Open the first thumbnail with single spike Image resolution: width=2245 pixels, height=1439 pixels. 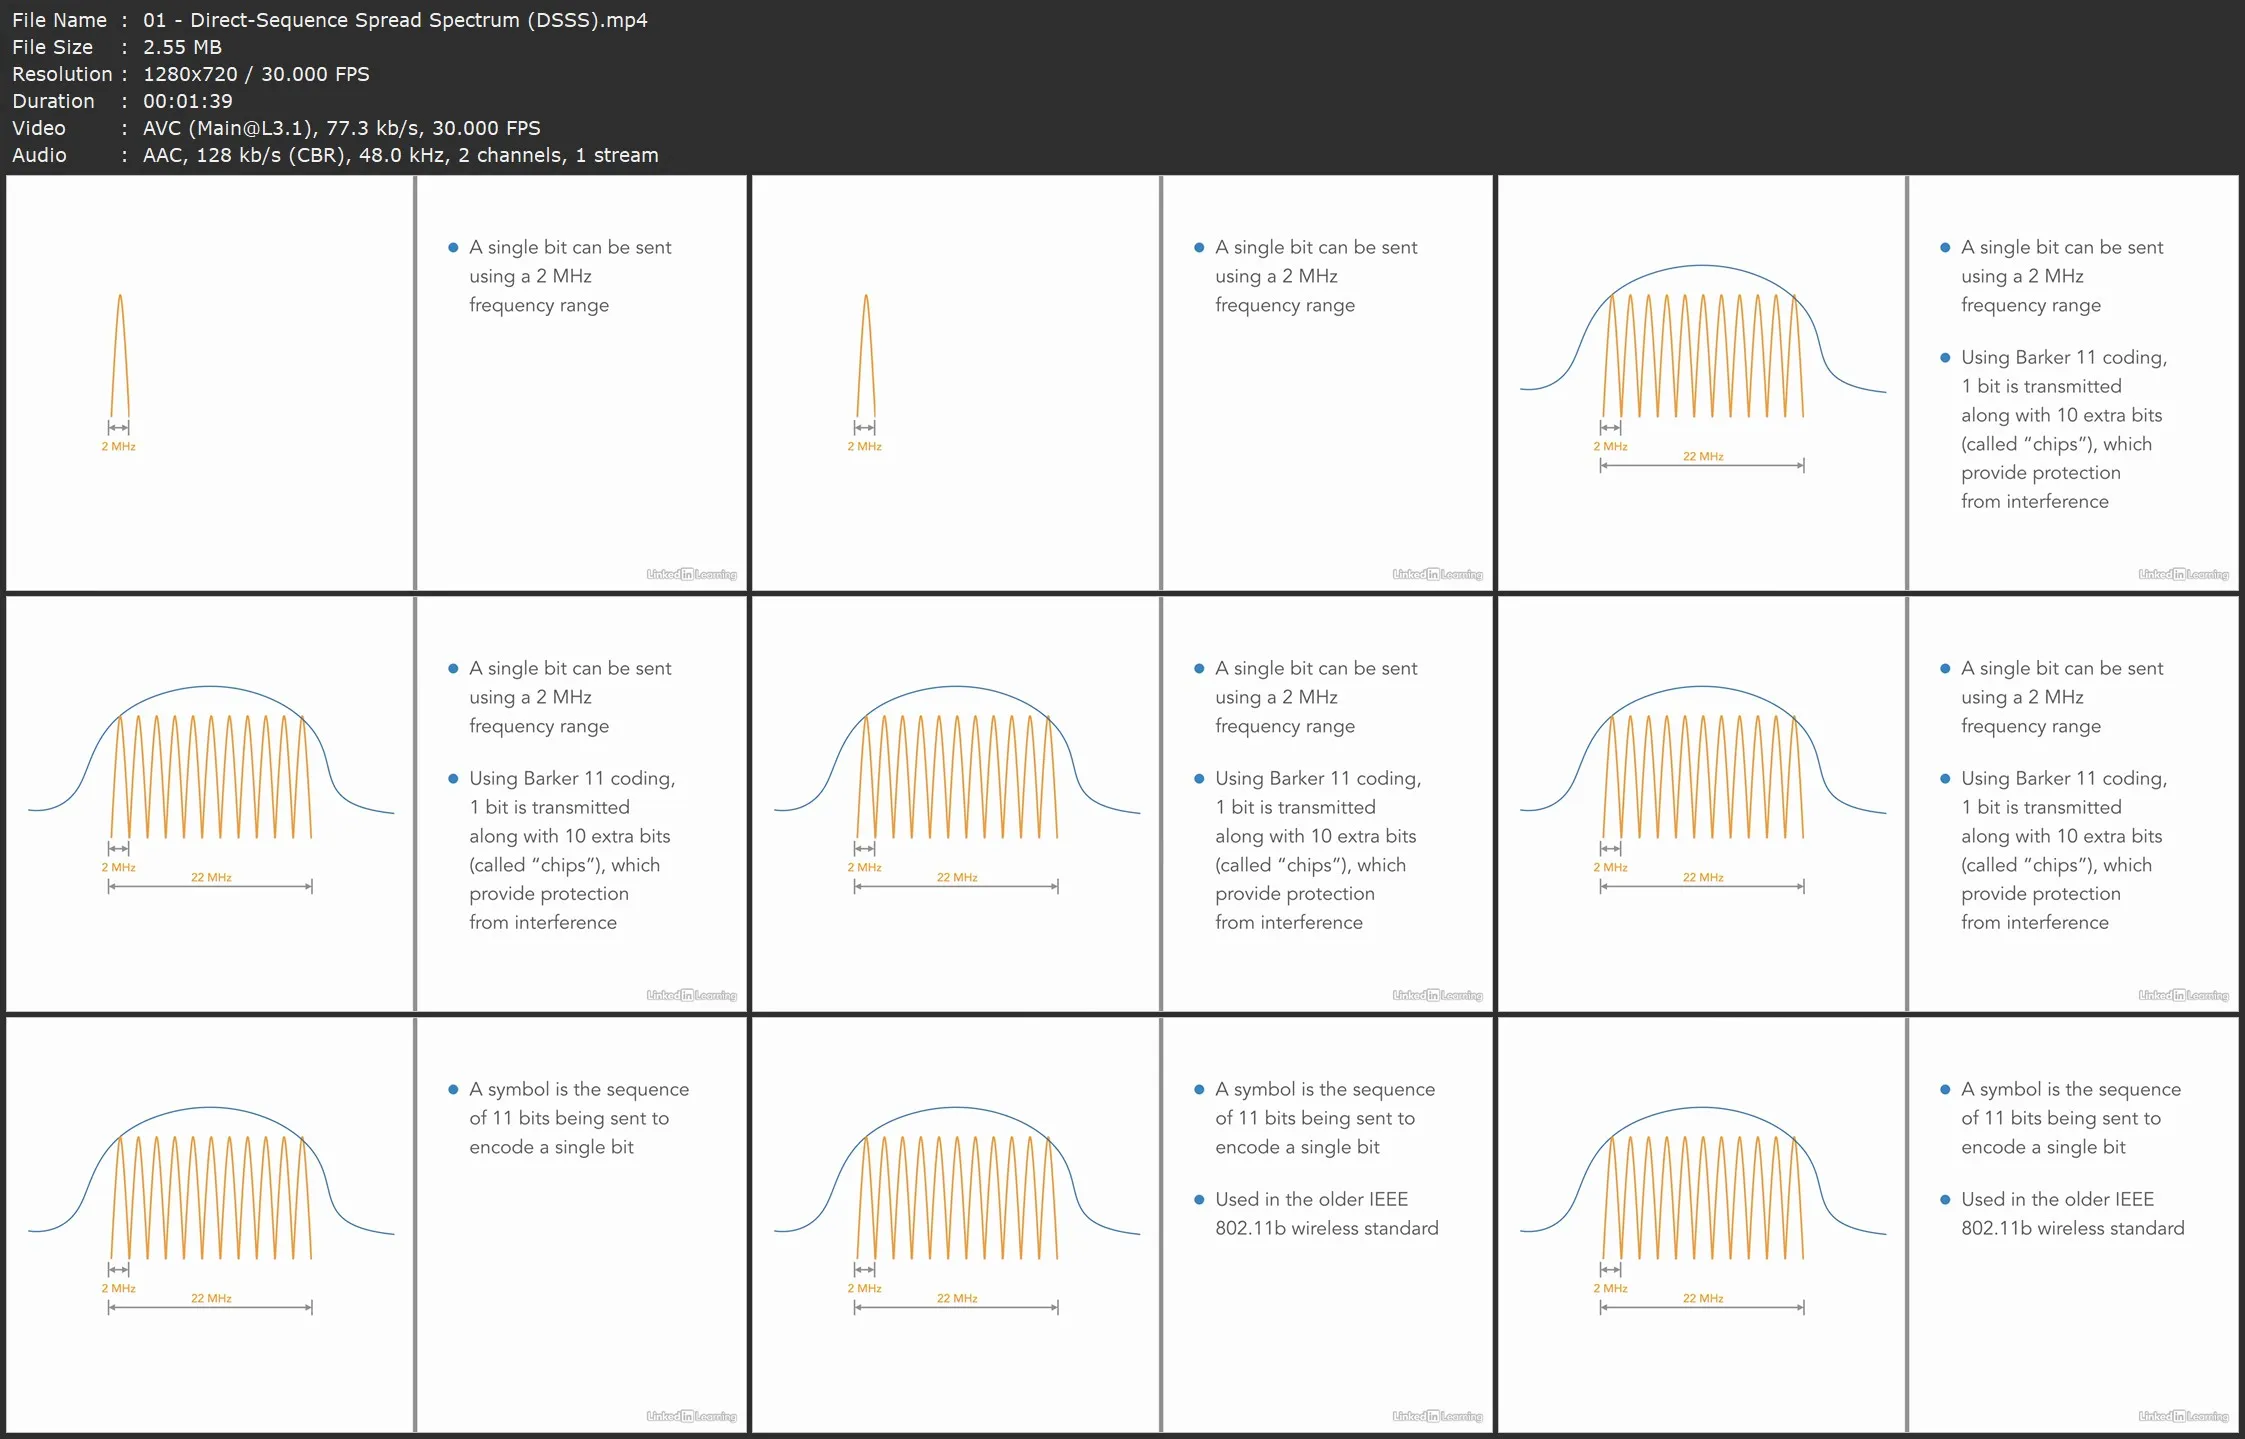[x=376, y=383]
